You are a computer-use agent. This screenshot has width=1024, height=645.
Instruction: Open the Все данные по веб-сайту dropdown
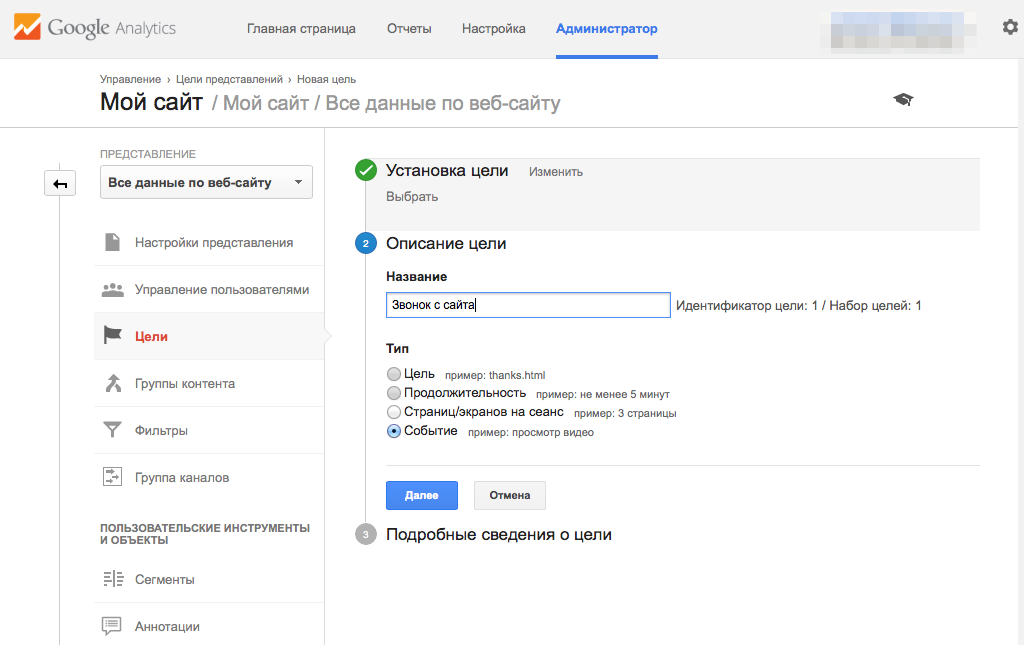click(206, 182)
